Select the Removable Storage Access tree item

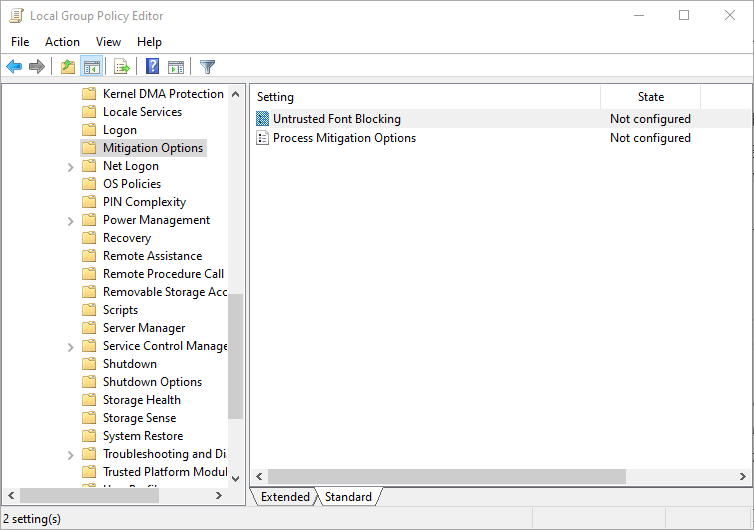165,292
